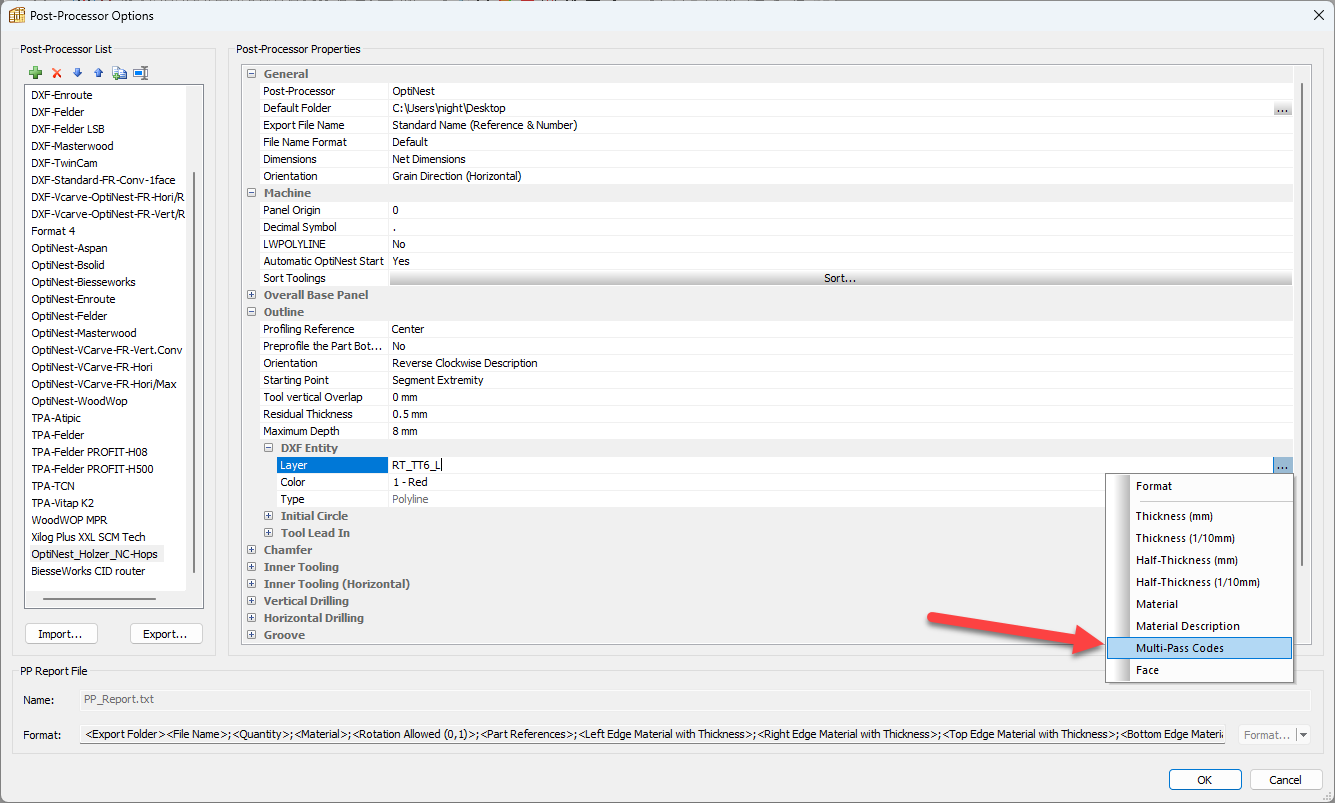The image size is (1335, 803).
Task: Click the Export File Name value Standard Name
Action: [x=485, y=125]
